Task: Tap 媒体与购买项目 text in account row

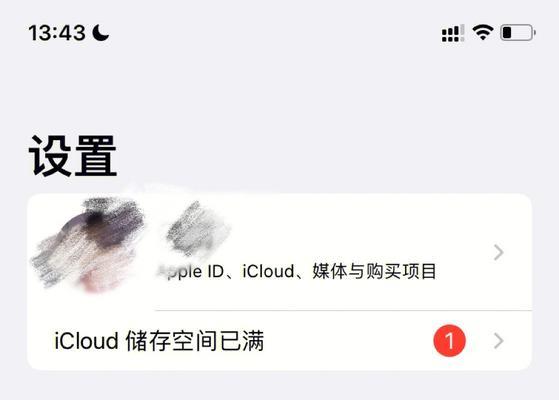Action: [x=374, y=271]
